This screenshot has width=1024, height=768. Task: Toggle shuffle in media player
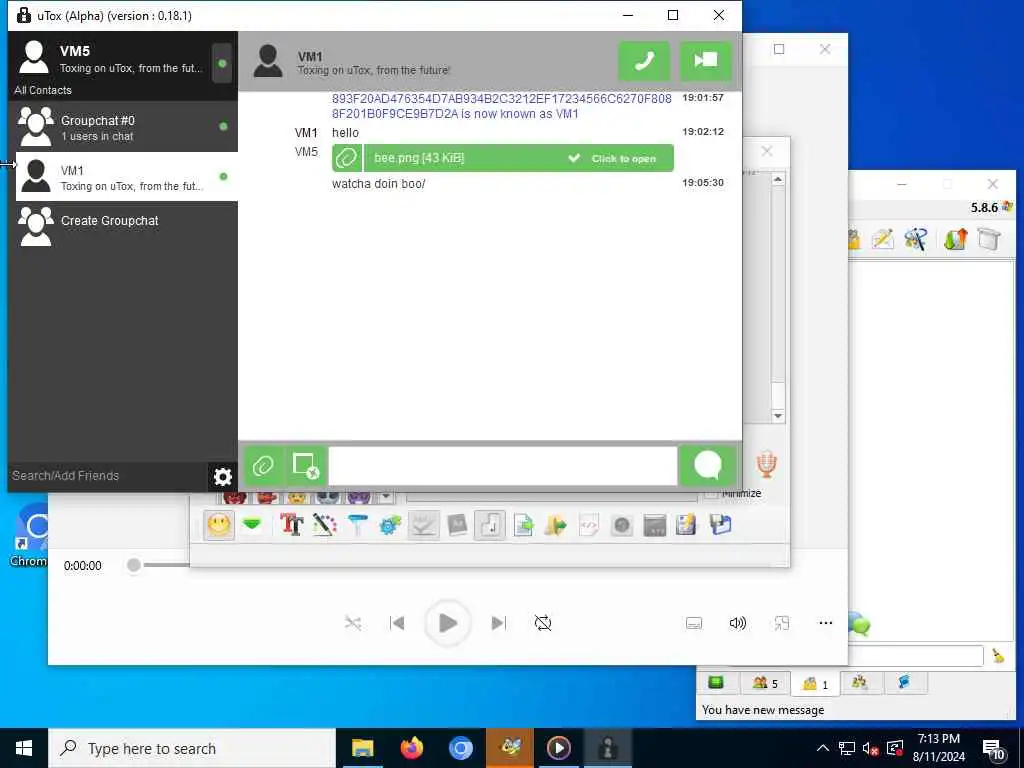[x=353, y=623]
